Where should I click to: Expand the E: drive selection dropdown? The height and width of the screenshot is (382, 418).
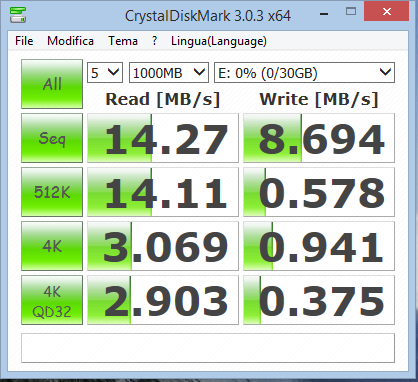(x=304, y=72)
